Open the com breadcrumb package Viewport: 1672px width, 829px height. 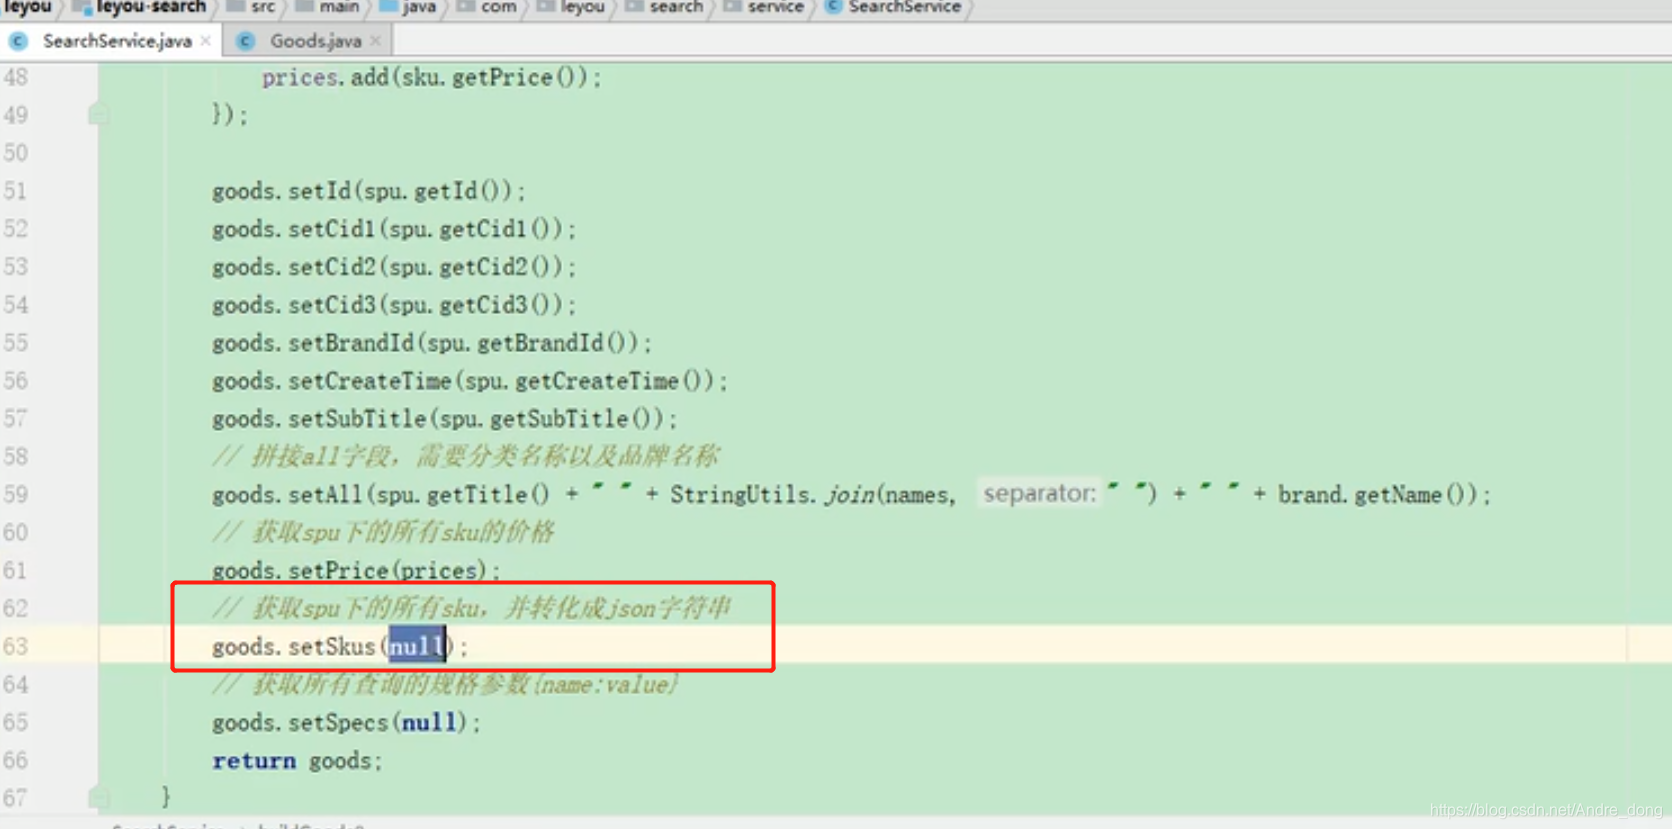(498, 7)
